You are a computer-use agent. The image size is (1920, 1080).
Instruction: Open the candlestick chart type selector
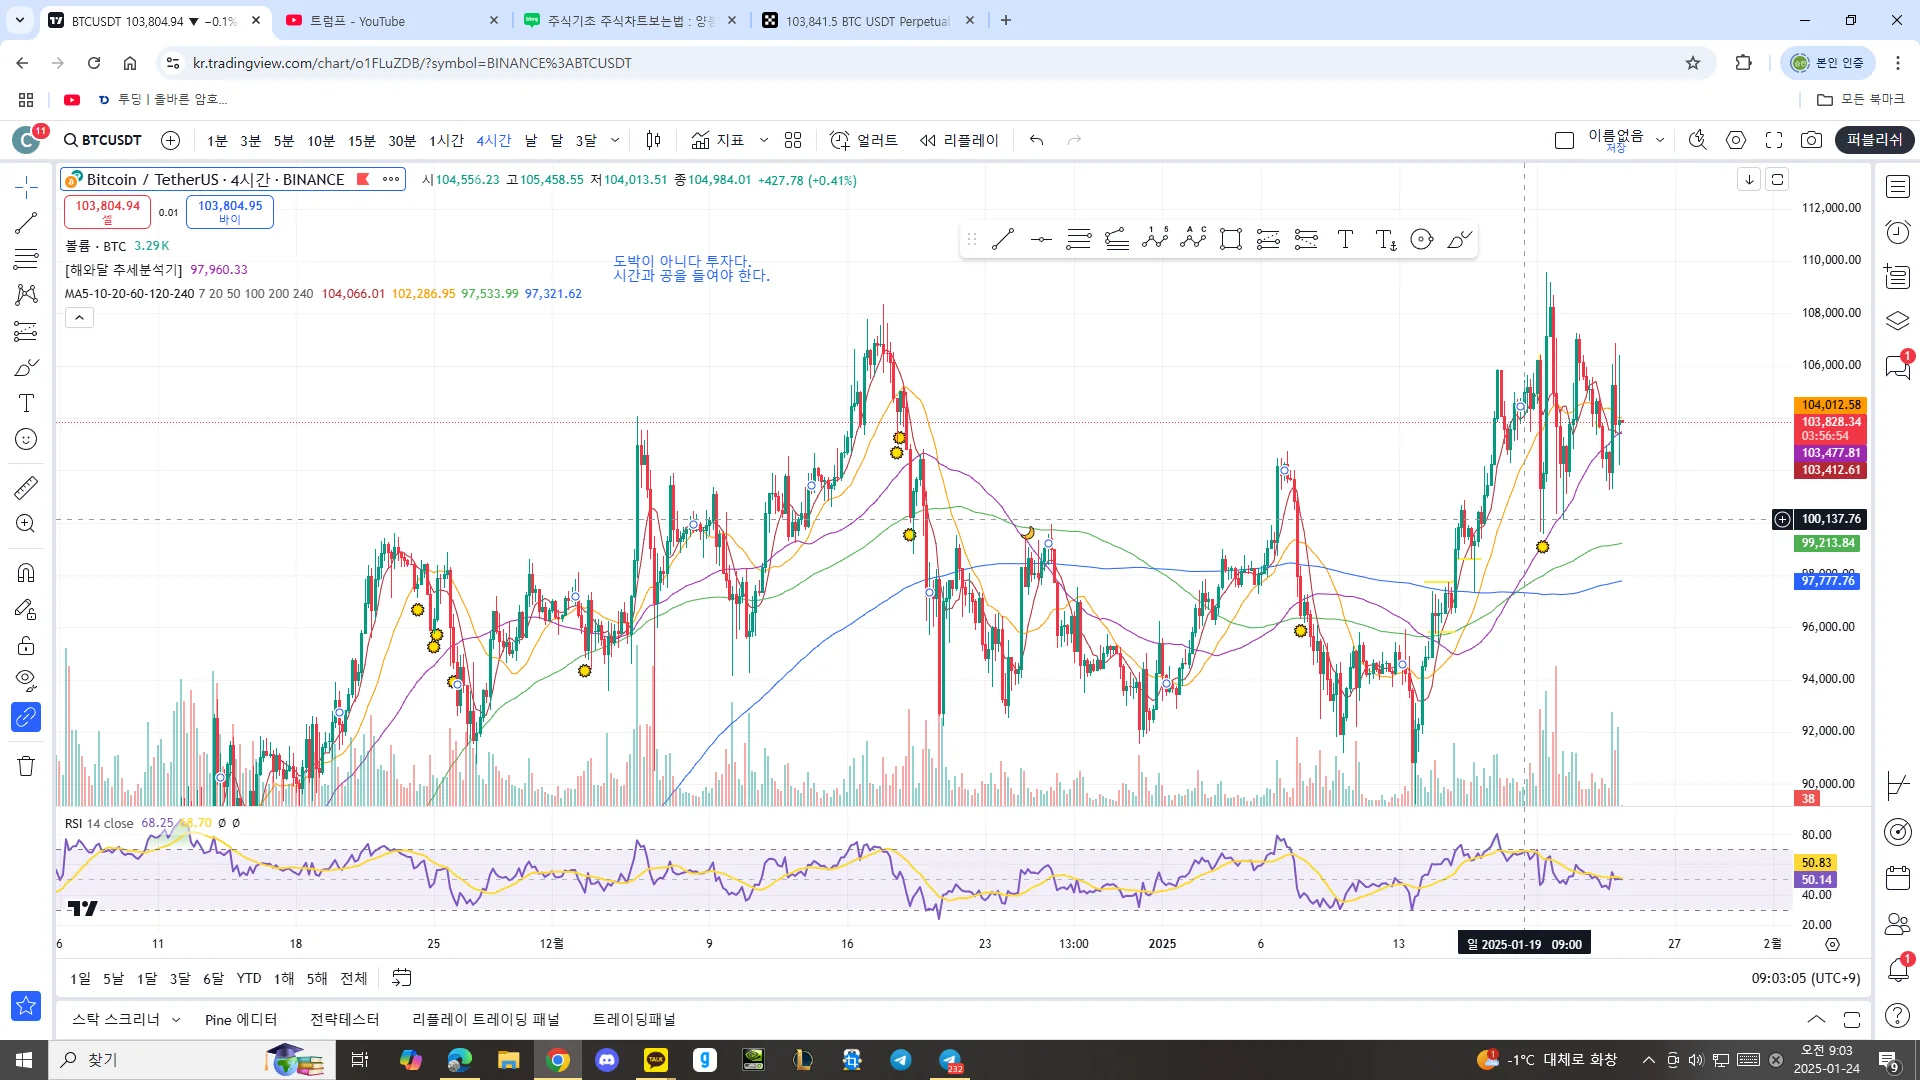click(x=653, y=140)
